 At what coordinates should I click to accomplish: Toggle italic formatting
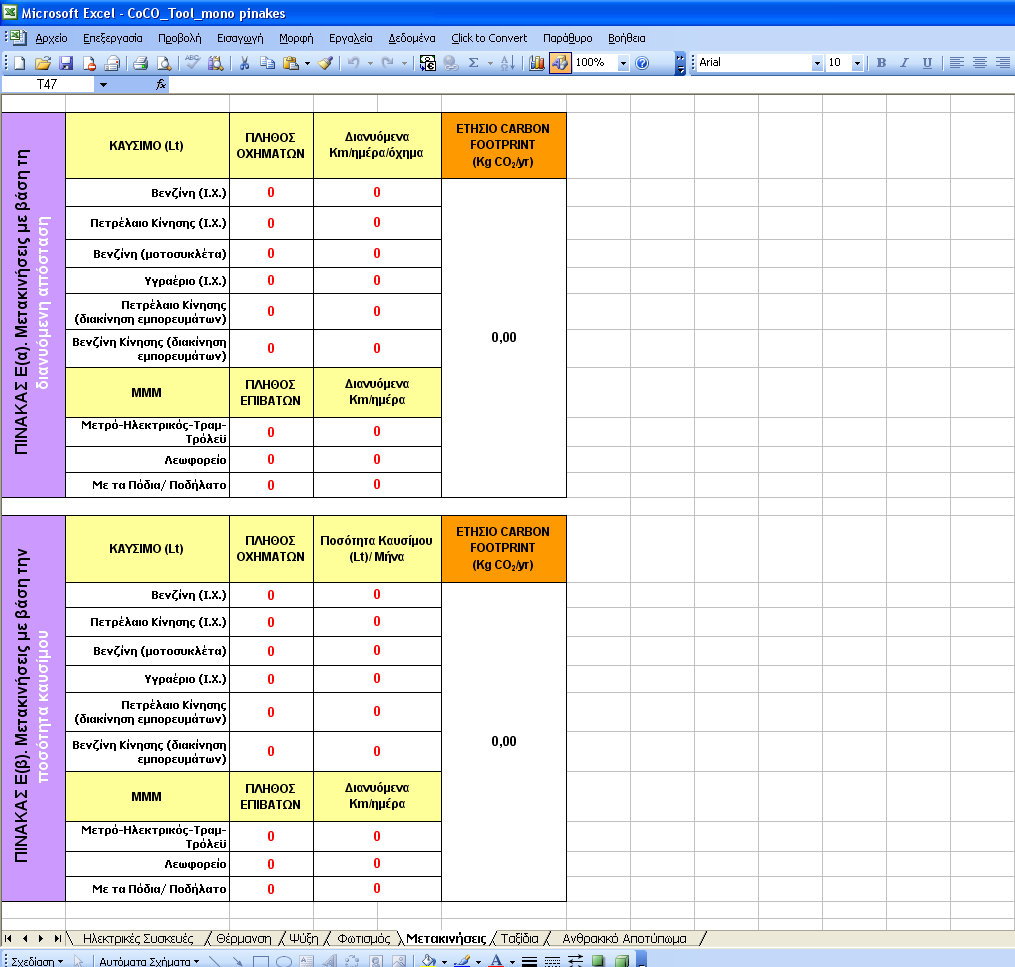pyautogui.click(x=904, y=63)
